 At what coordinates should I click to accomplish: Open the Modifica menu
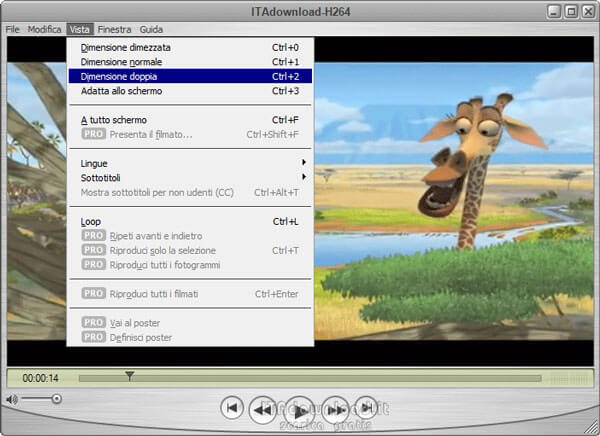(x=44, y=29)
